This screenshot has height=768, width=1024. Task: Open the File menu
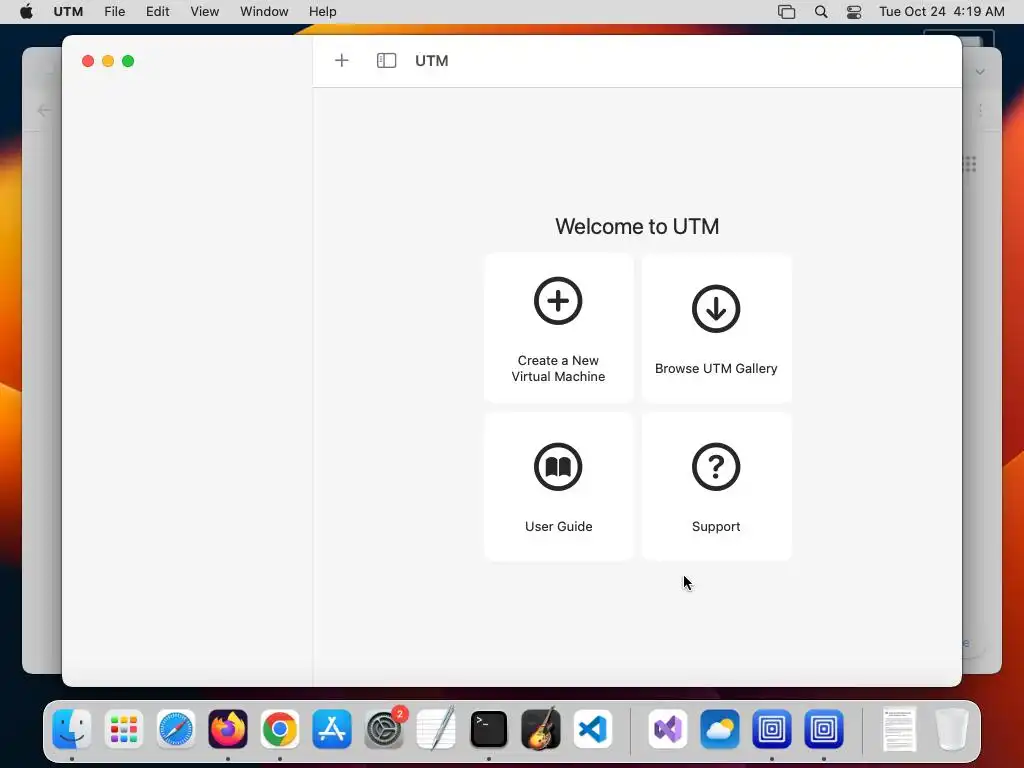[x=114, y=12]
